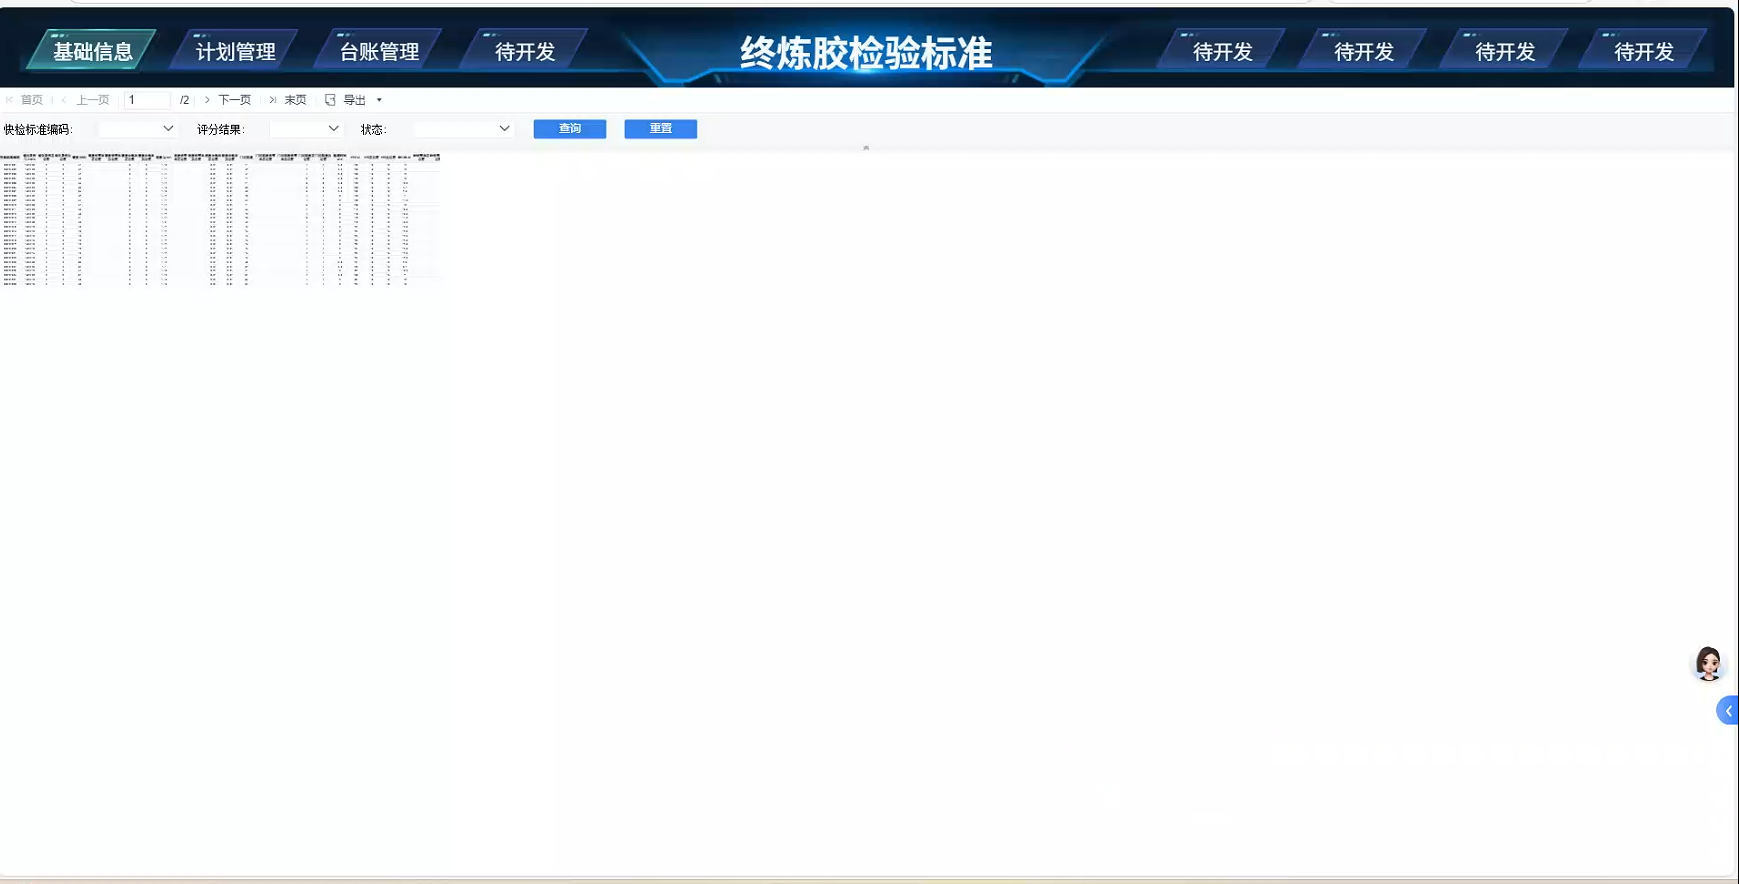
Task: Go to first page with 首页
Action: tap(25, 100)
